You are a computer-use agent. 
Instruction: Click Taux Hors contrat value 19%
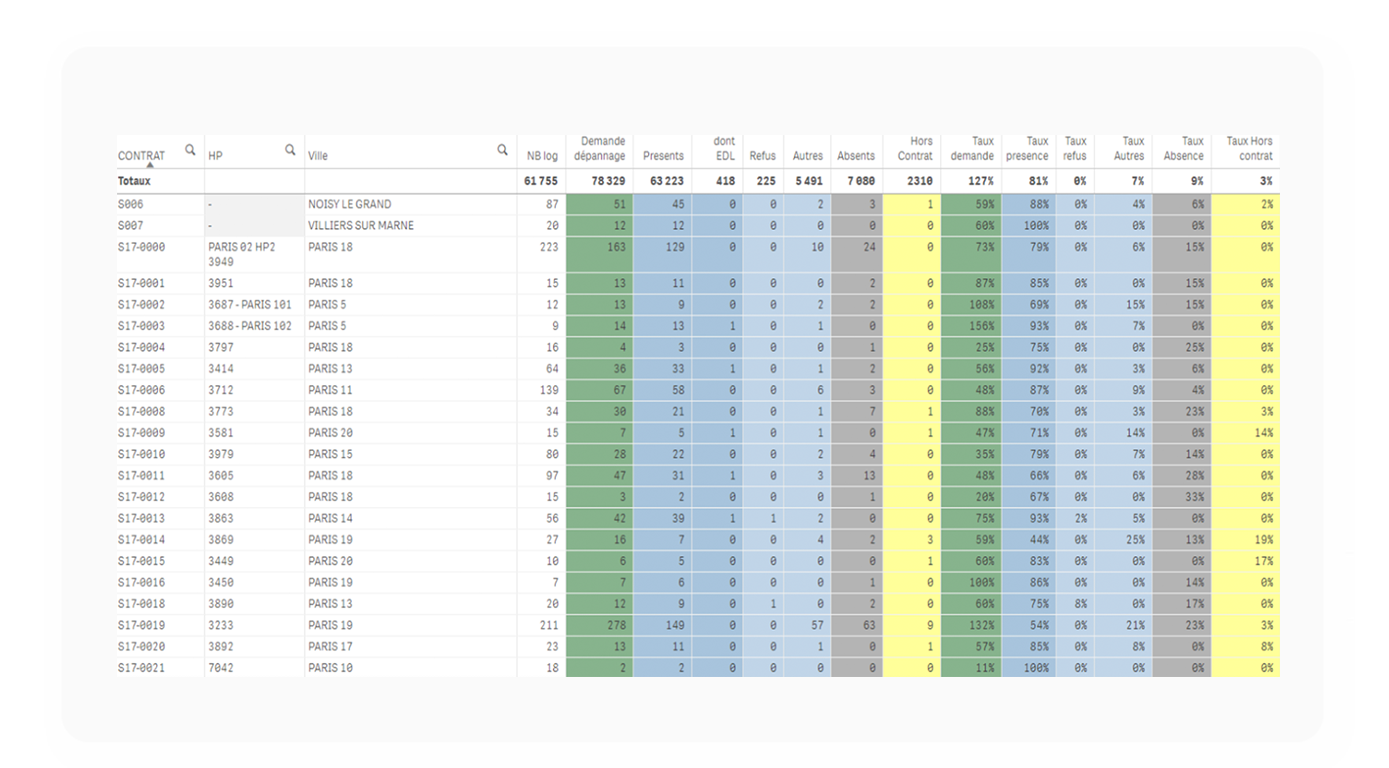click(1265, 540)
